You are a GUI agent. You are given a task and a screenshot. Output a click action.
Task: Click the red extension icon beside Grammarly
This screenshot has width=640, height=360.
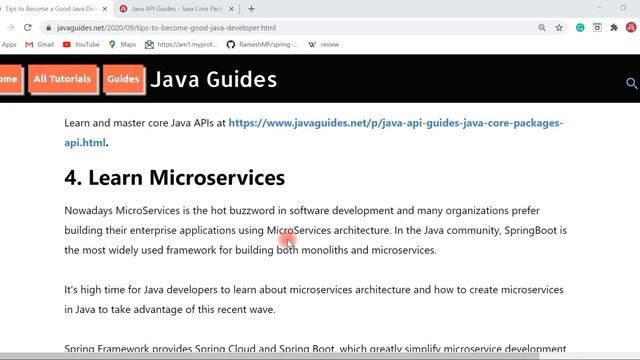(597, 28)
